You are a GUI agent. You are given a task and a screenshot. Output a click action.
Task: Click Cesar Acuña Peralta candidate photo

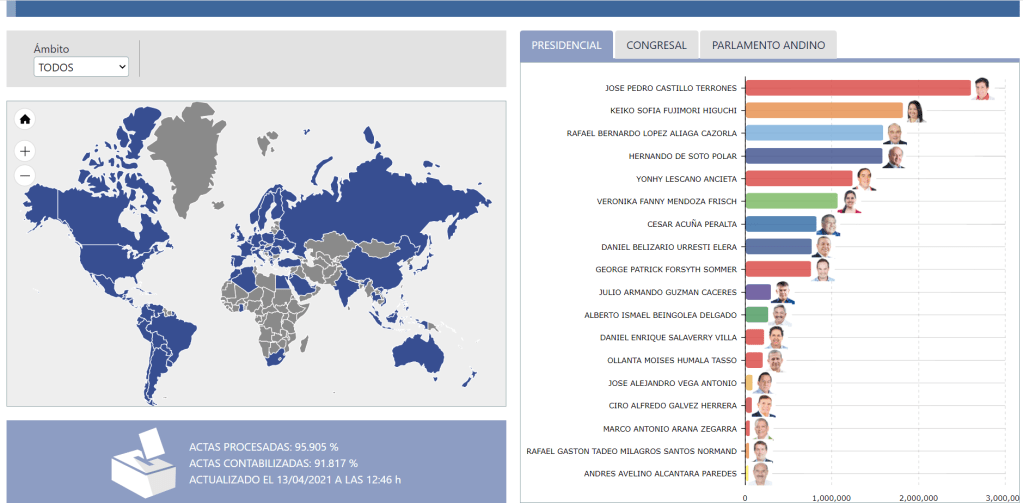tap(828, 225)
